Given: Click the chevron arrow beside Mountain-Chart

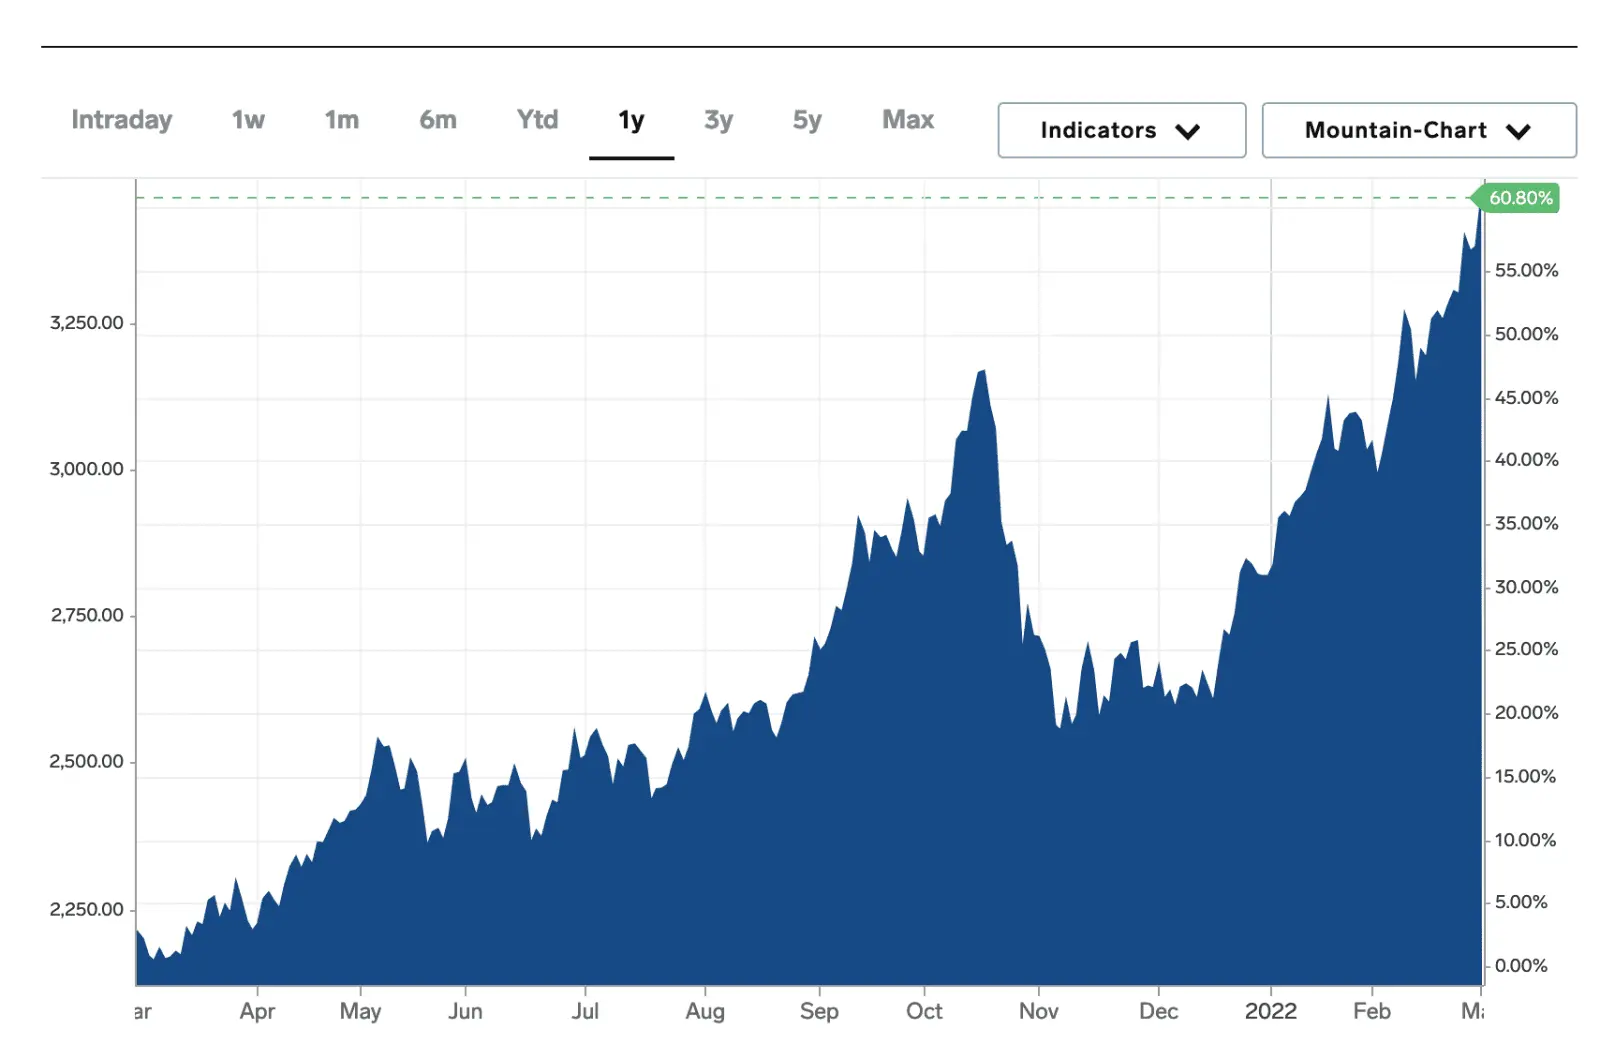Looking at the screenshot, I should (x=1518, y=131).
